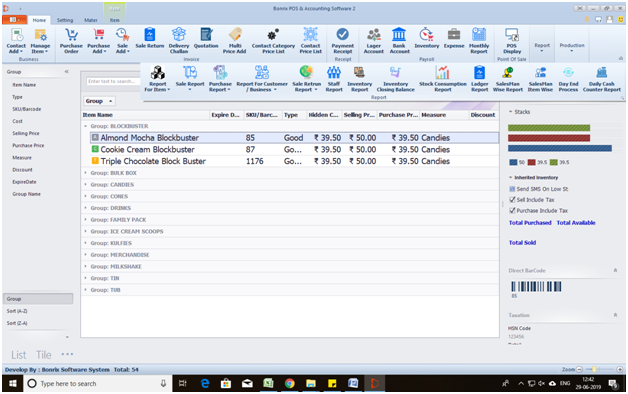Open the Monthly Report icon
This screenshot has height=394, width=628.
coord(479,40)
